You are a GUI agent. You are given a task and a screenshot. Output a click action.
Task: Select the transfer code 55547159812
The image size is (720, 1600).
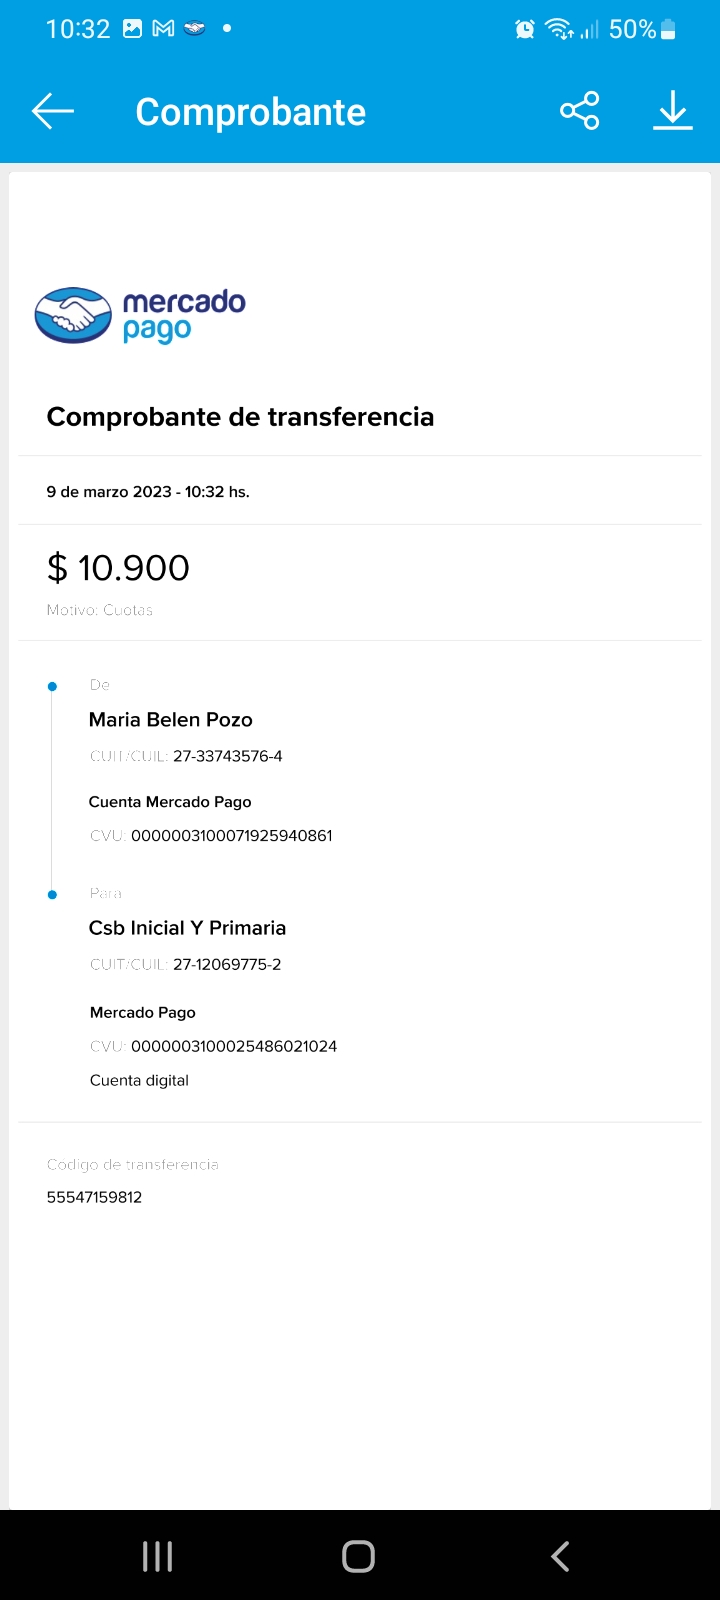point(95,1197)
